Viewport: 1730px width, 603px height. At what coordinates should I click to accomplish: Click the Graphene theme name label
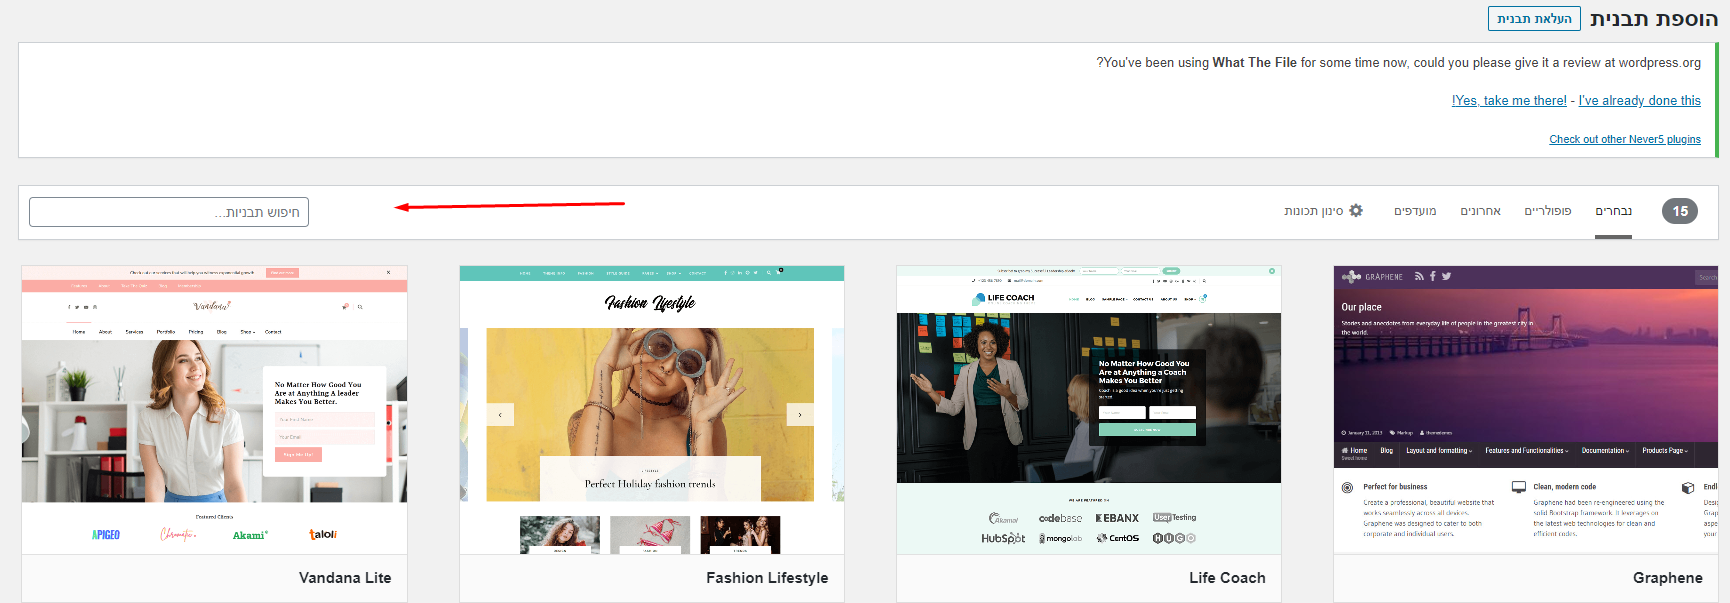(x=1668, y=578)
